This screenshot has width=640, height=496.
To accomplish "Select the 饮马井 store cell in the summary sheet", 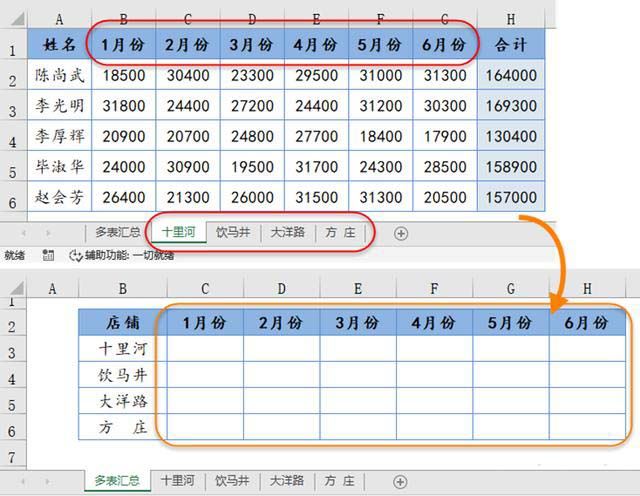I will tap(122, 374).
